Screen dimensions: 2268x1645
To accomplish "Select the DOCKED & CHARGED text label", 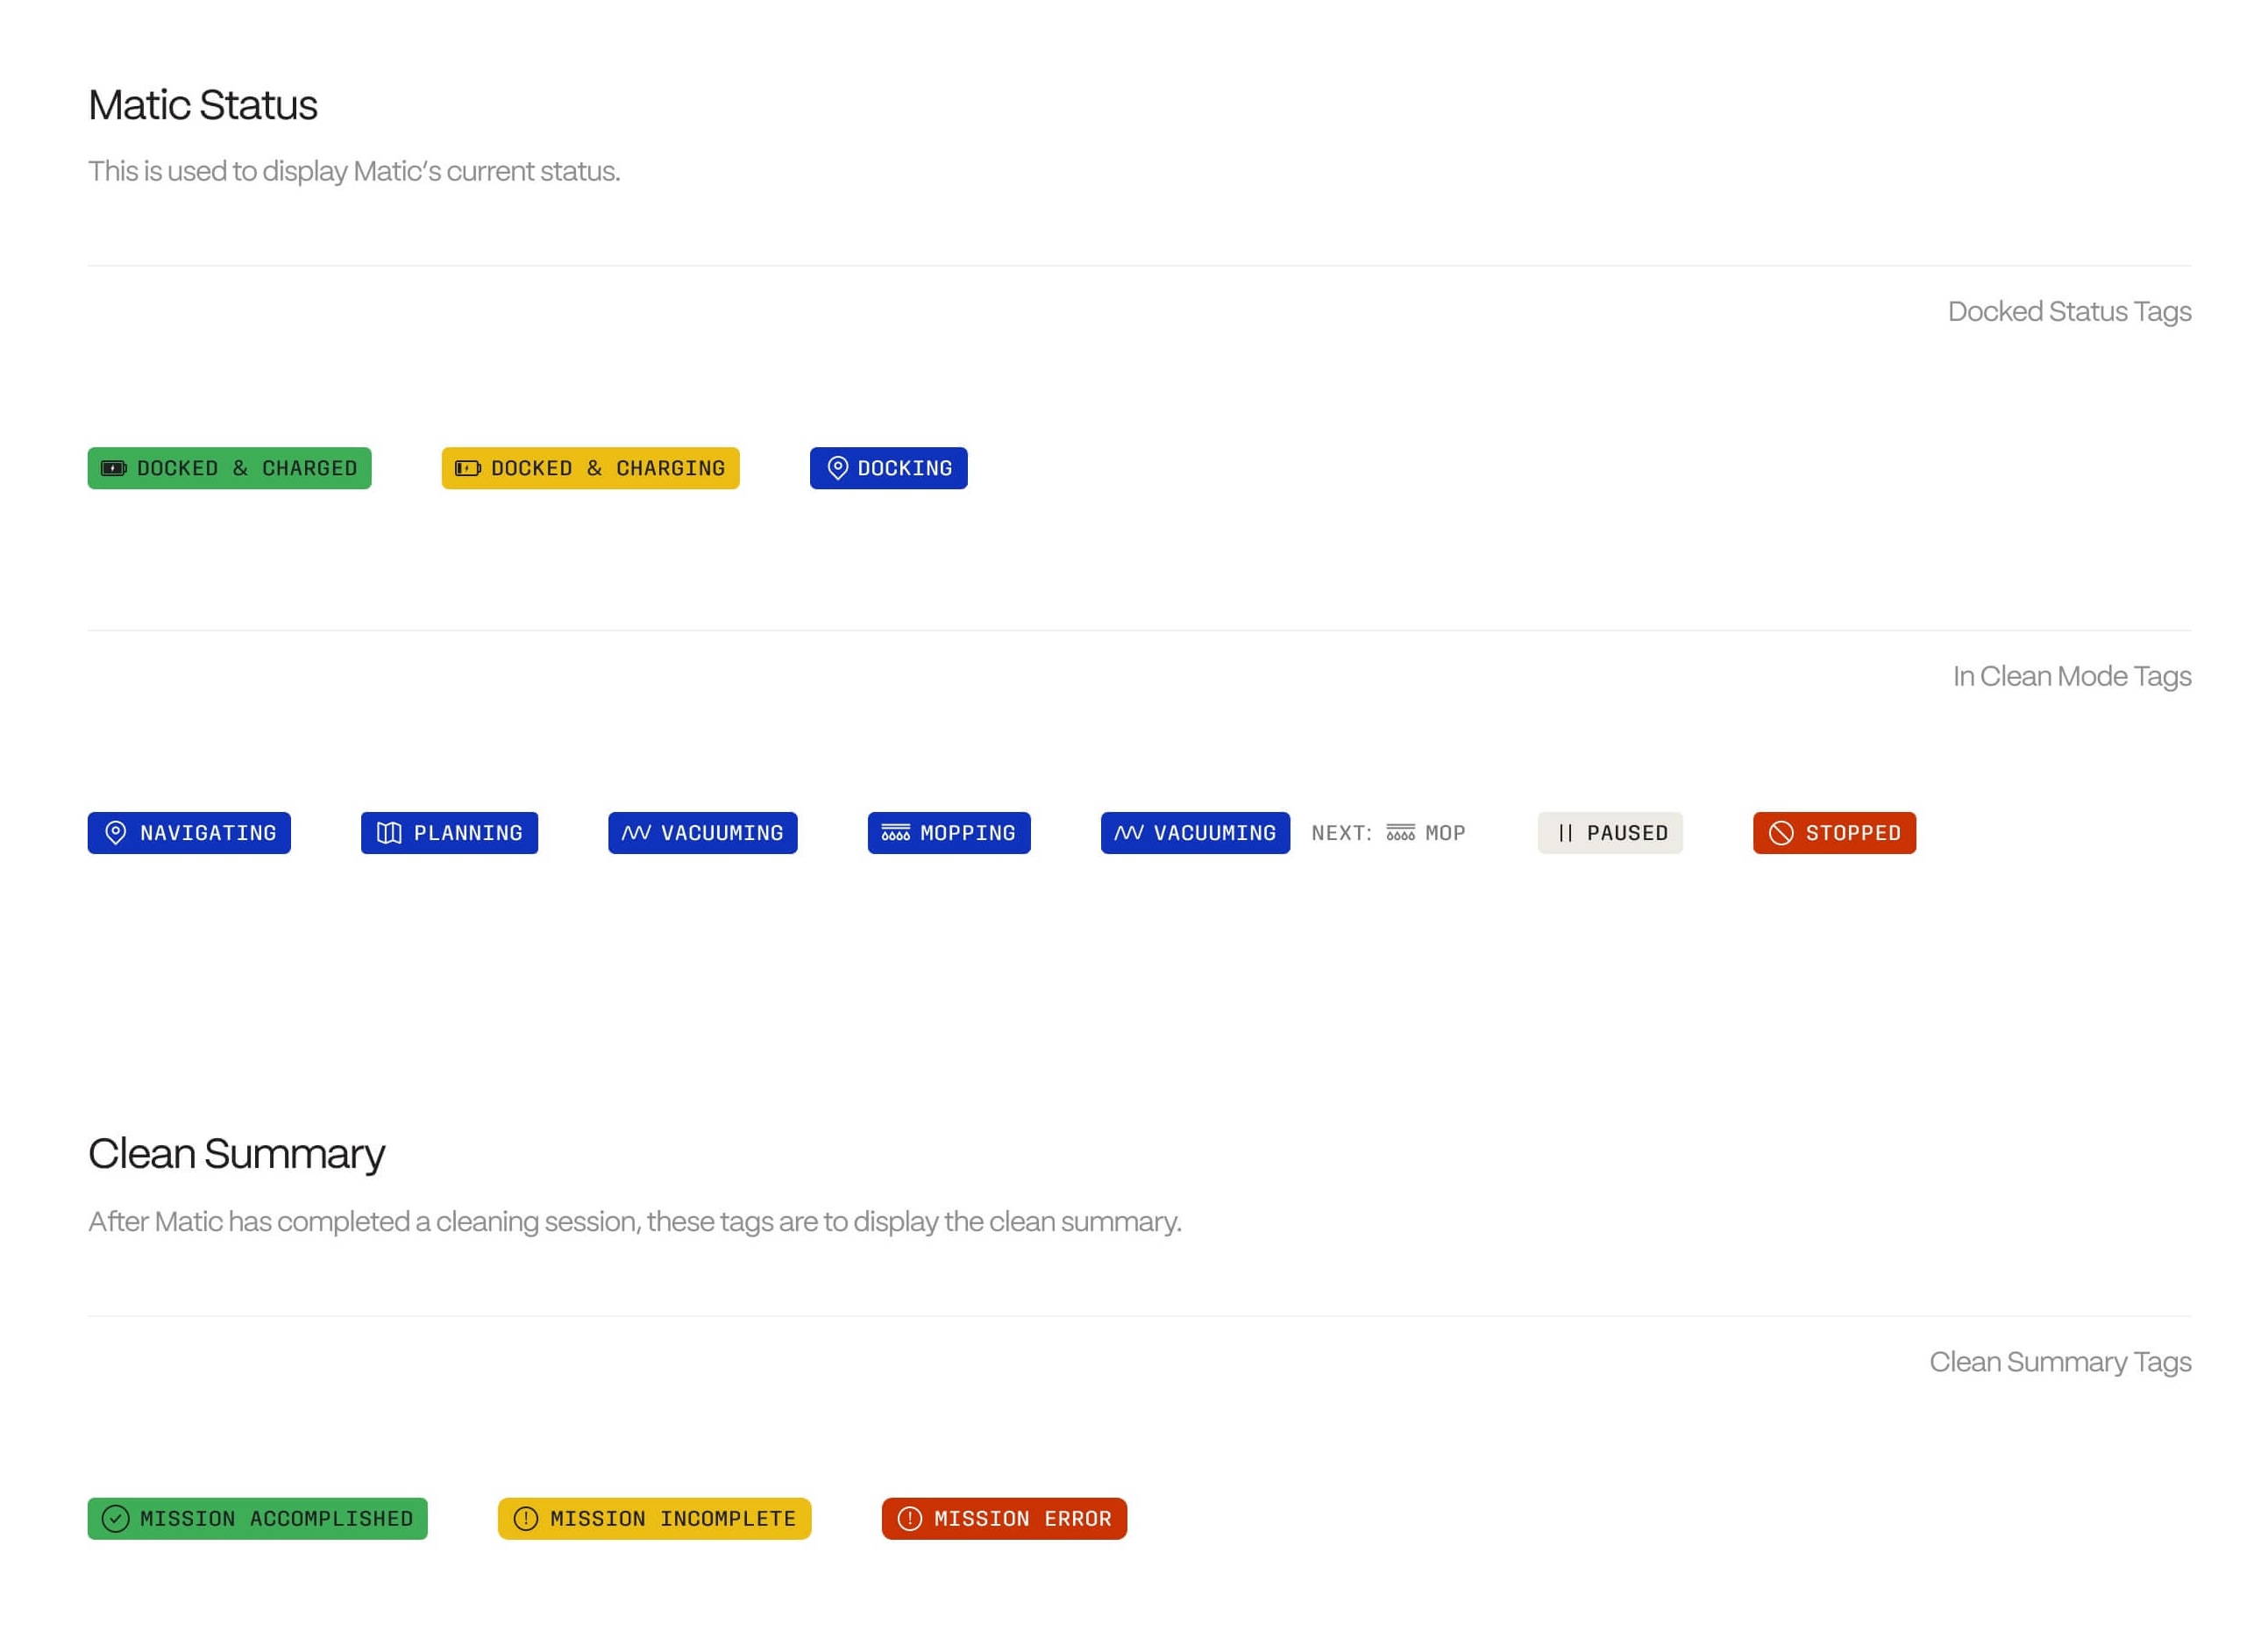I will [x=247, y=468].
